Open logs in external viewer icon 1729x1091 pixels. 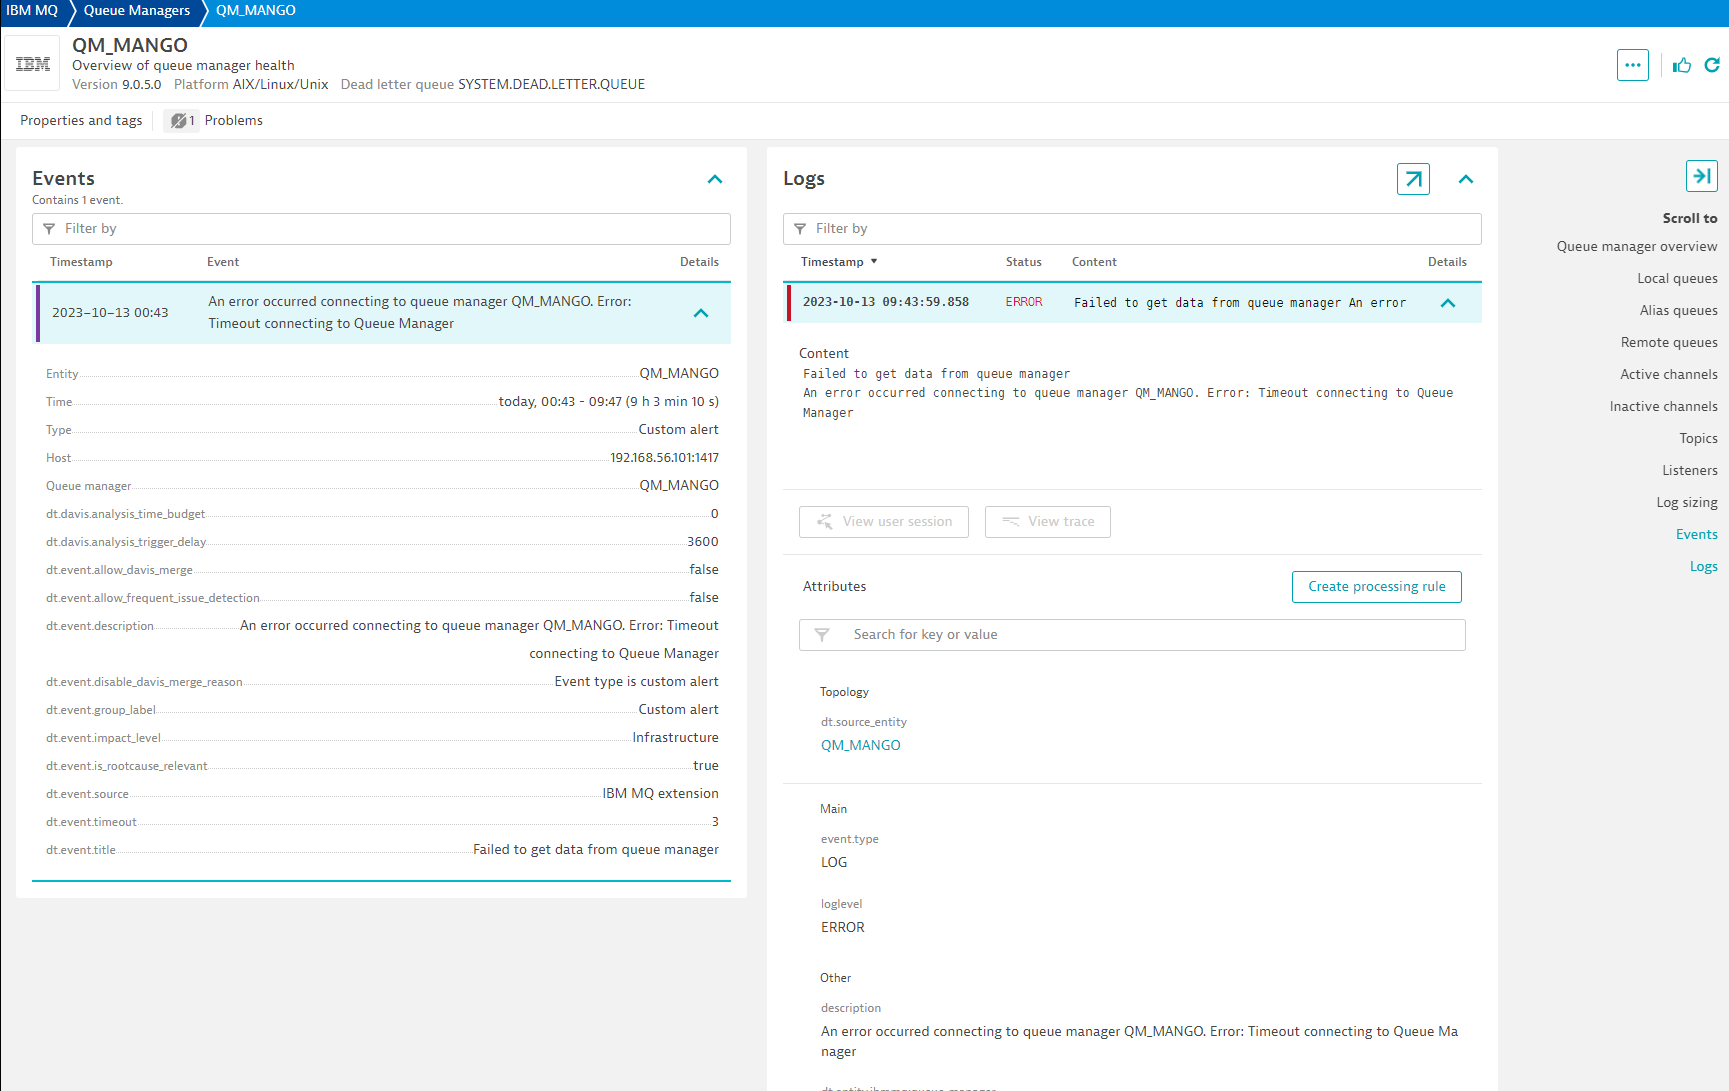point(1413,179)
